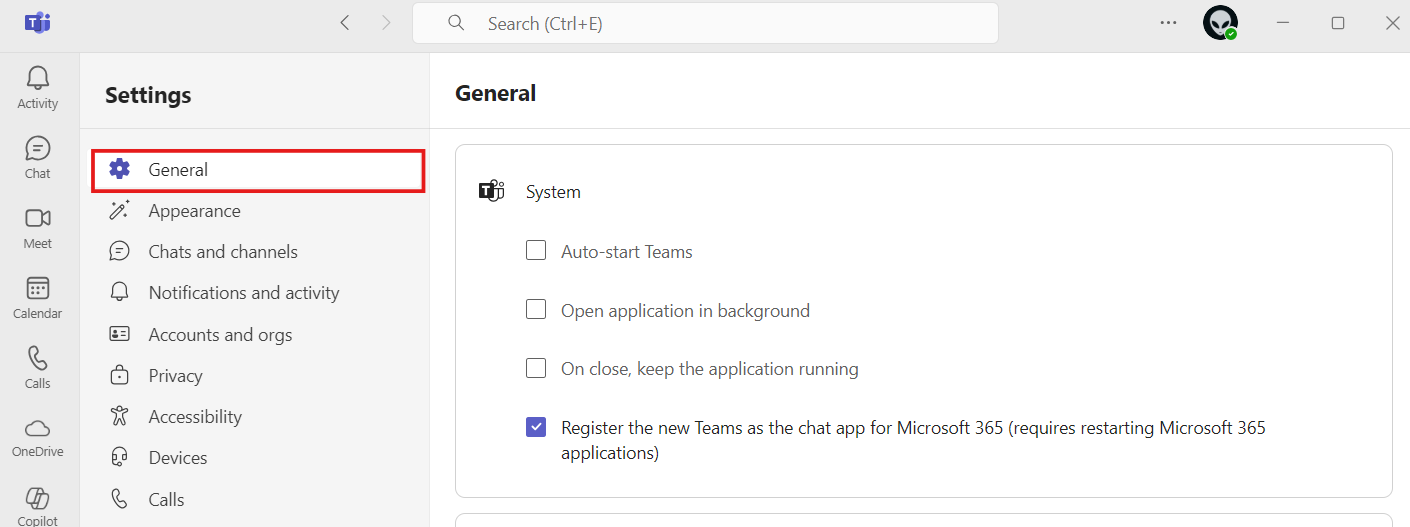Open Settings and more ellipsis menu
The image size is (1410, 527).
tap(1168, 23)
